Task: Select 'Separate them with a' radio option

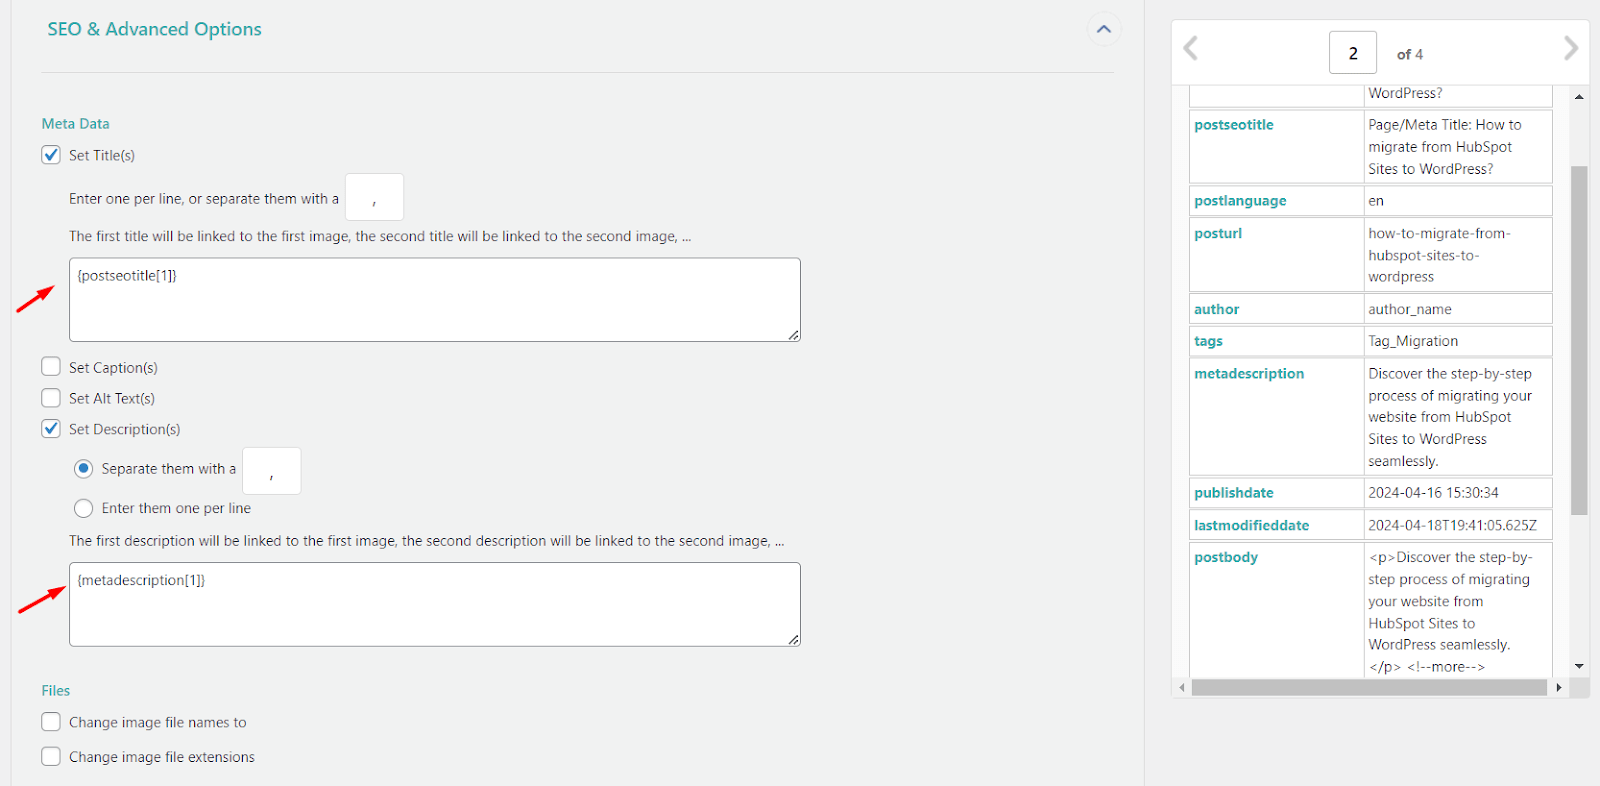Action: [84, 469]
